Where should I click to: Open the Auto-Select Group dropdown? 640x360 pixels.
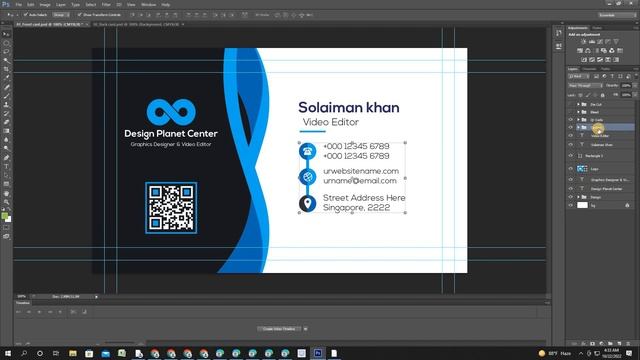61,15
